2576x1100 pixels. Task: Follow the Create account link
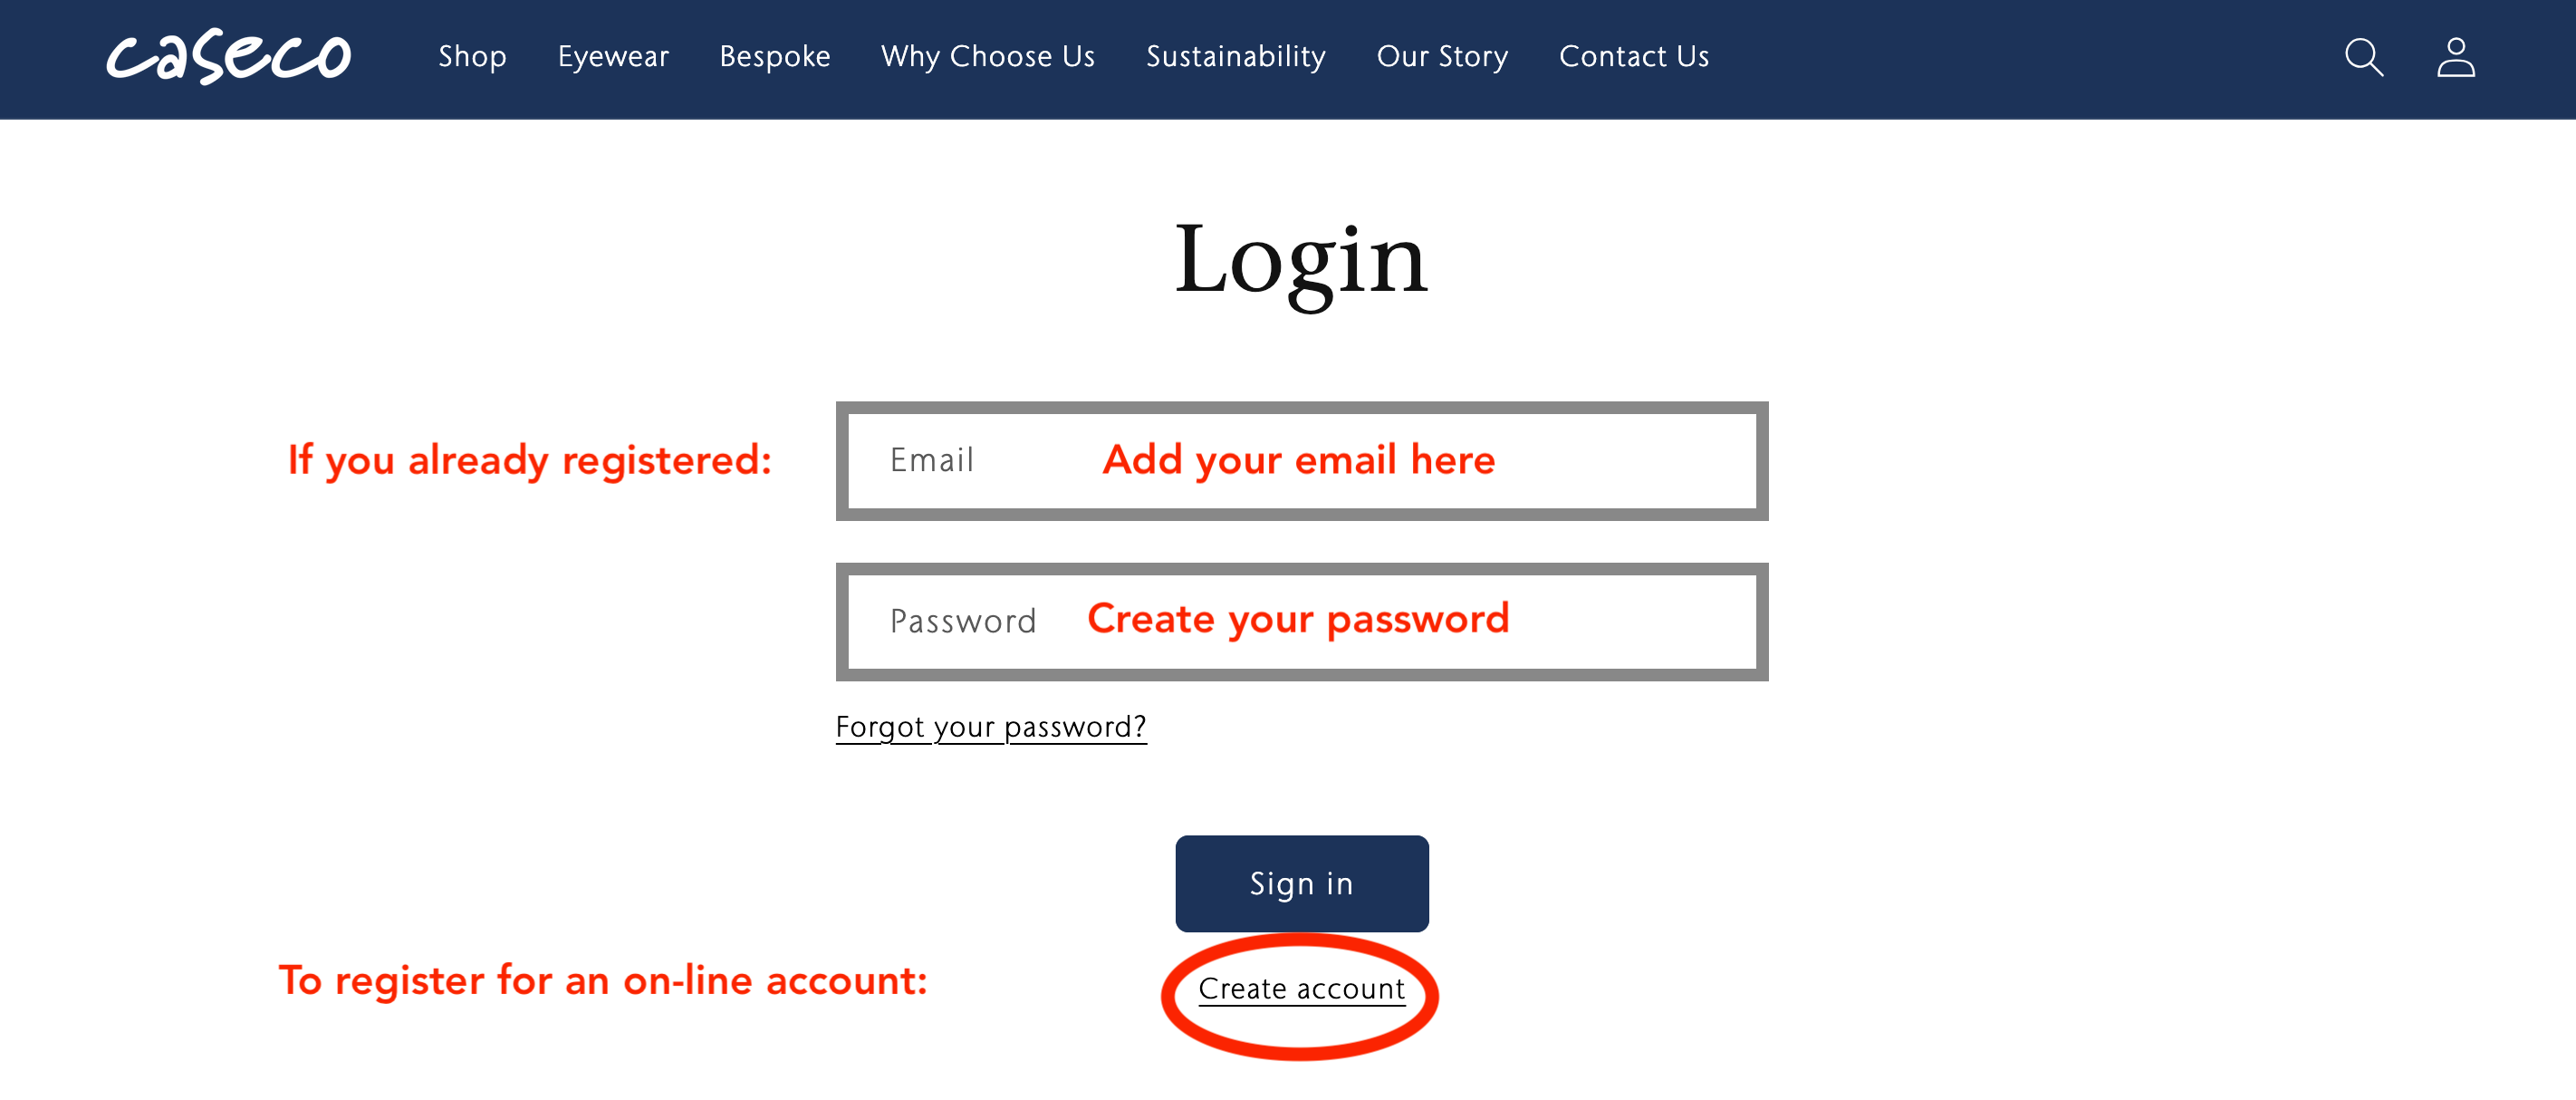(1301, 989)
